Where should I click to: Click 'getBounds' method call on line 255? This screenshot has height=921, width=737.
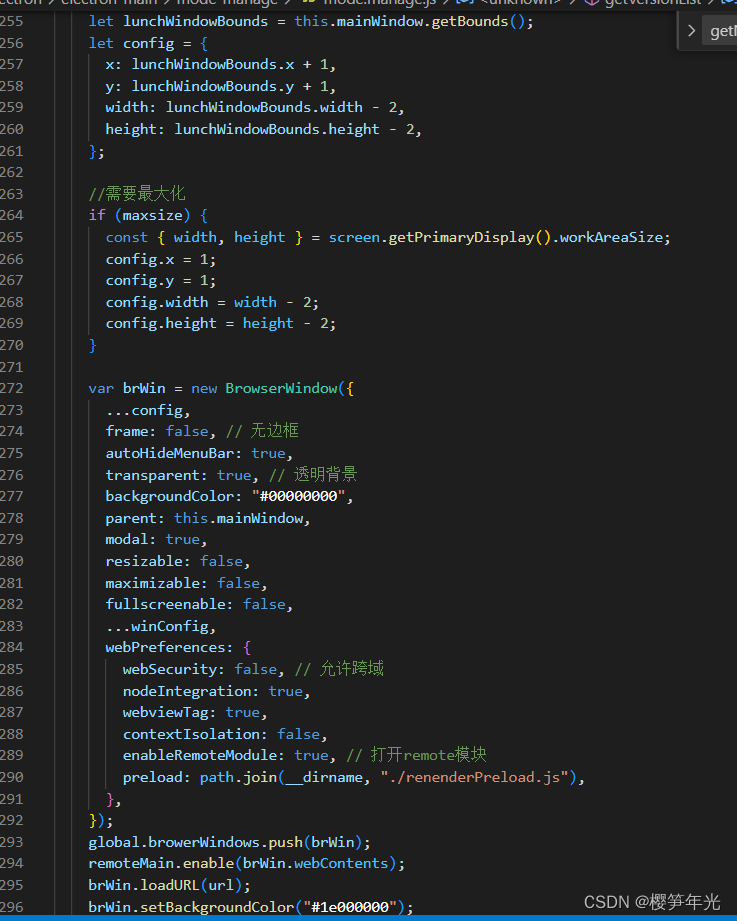469,21
